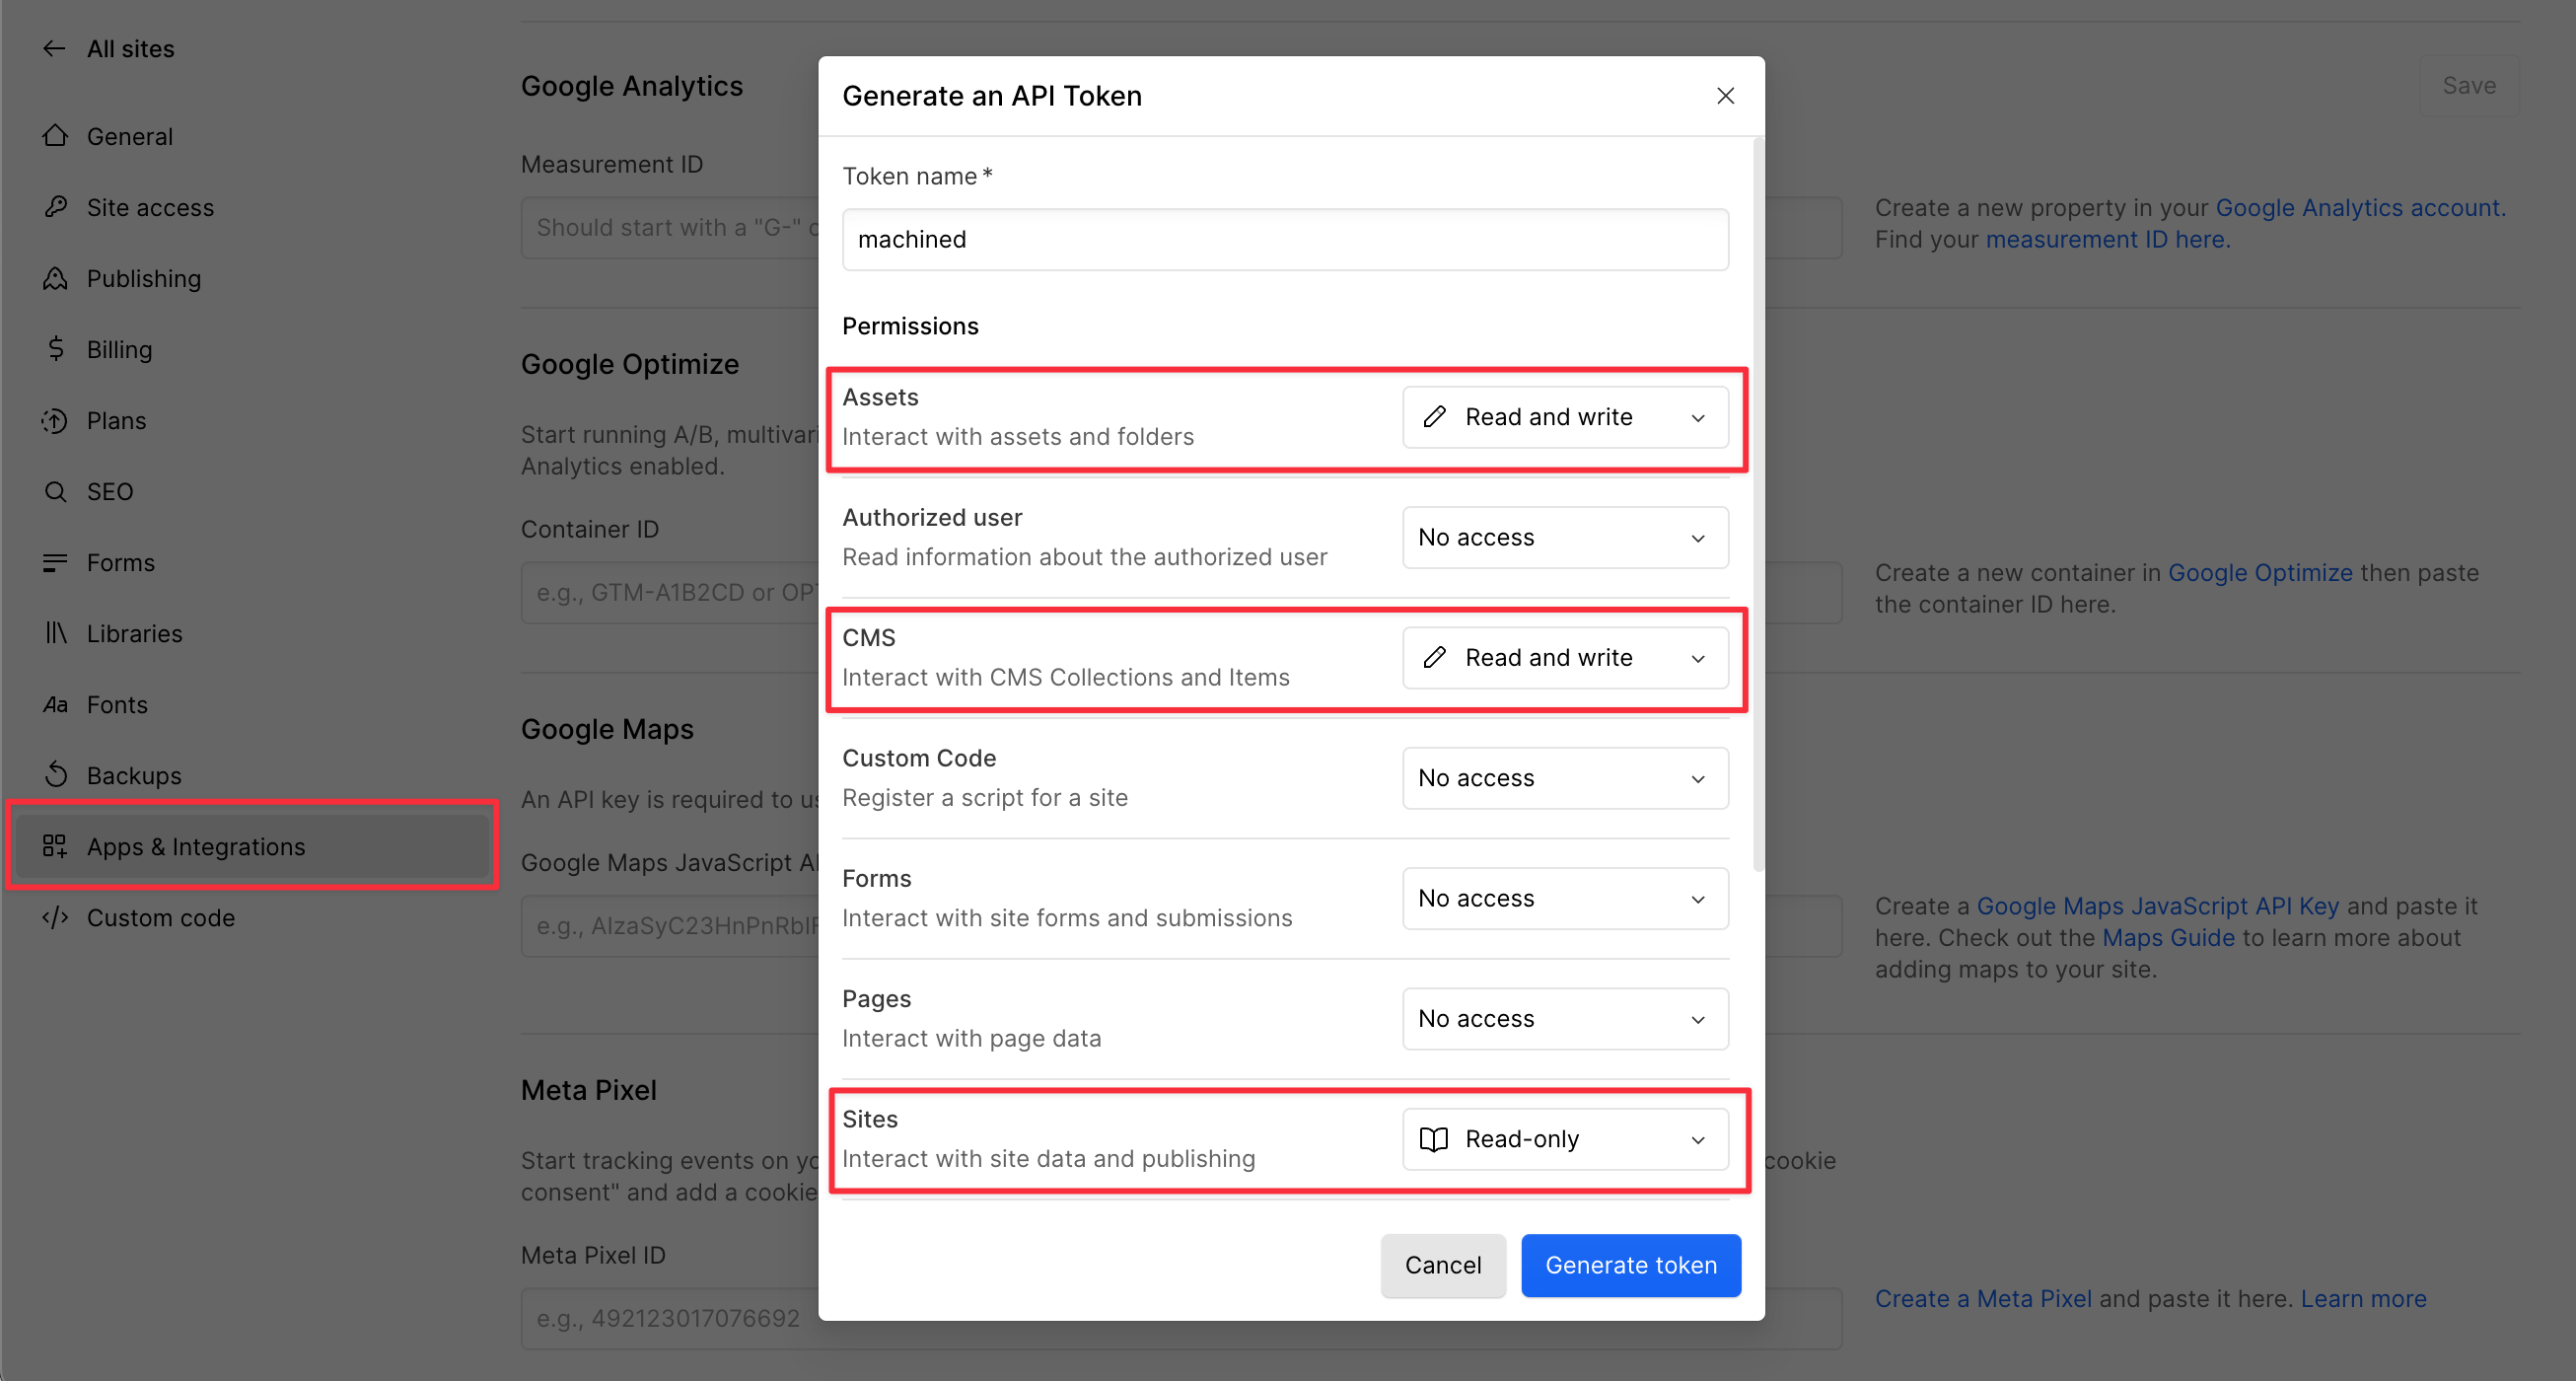Open the CMS permission dropdown
The width and height of the screenshot is (2576, 1381).
1564,657
